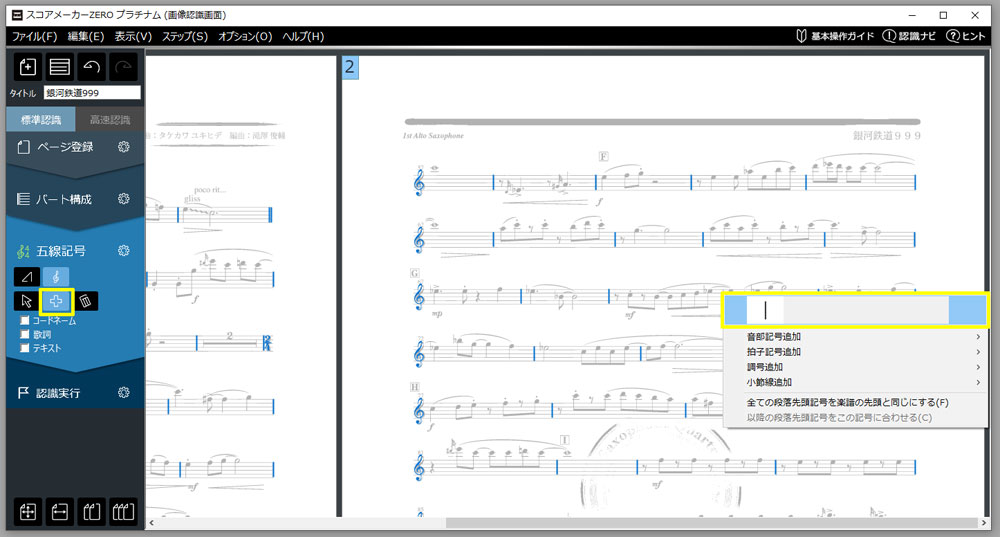Switch to 高速認識 tab
1000x537 pixels.
[110, 120]
